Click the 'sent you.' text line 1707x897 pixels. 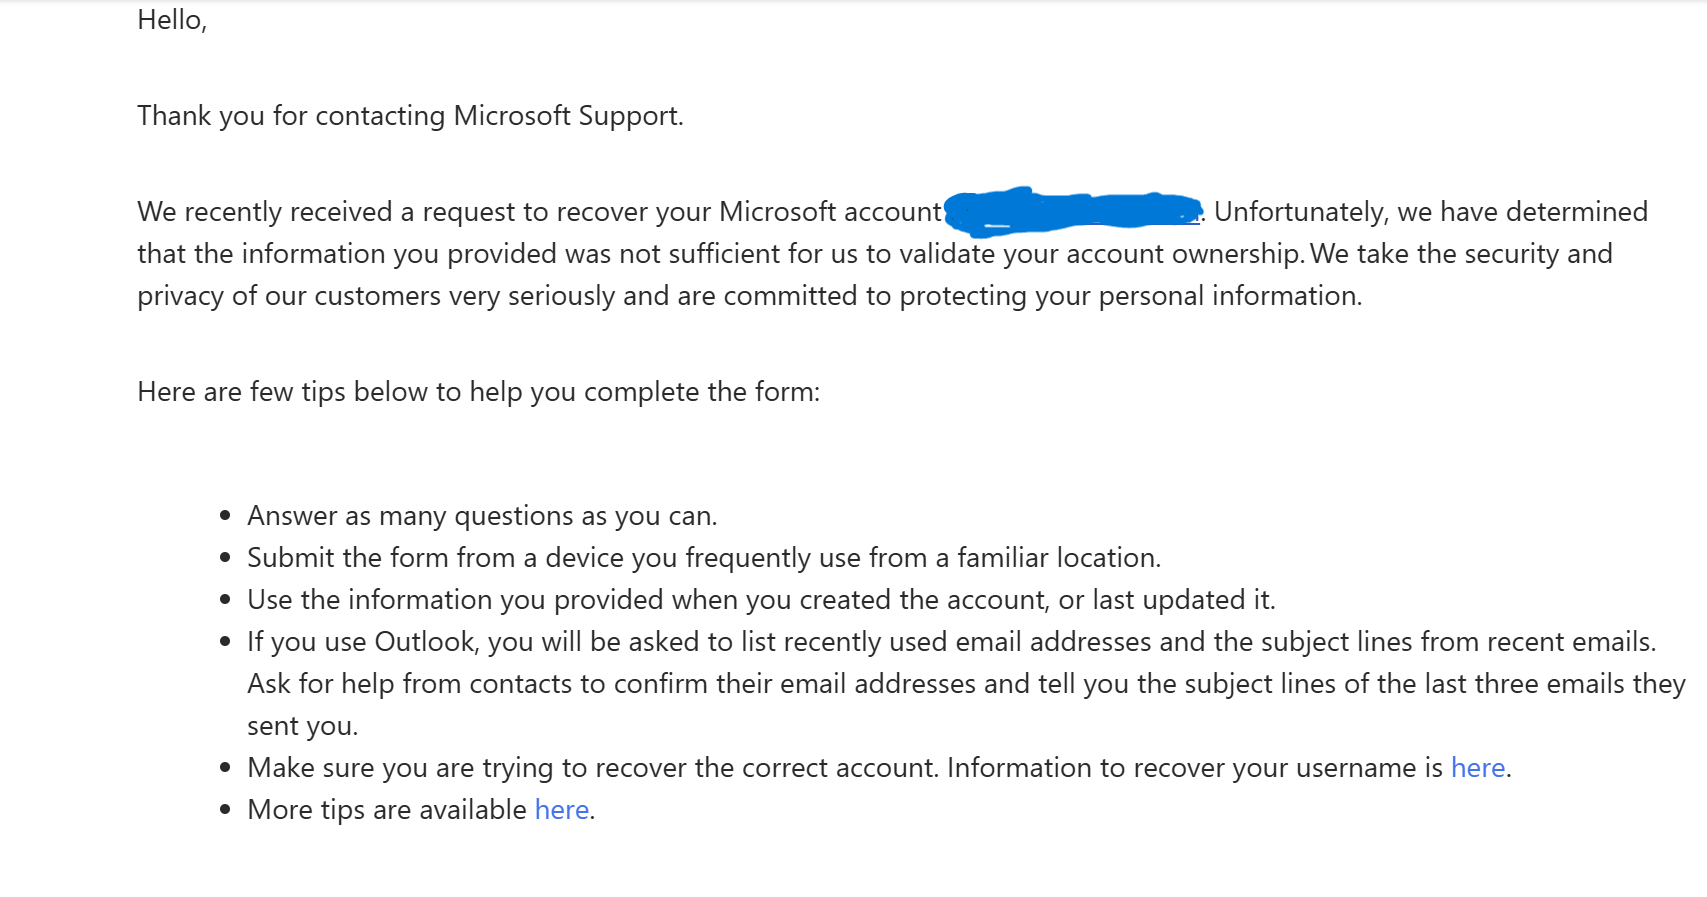point(302,726)
